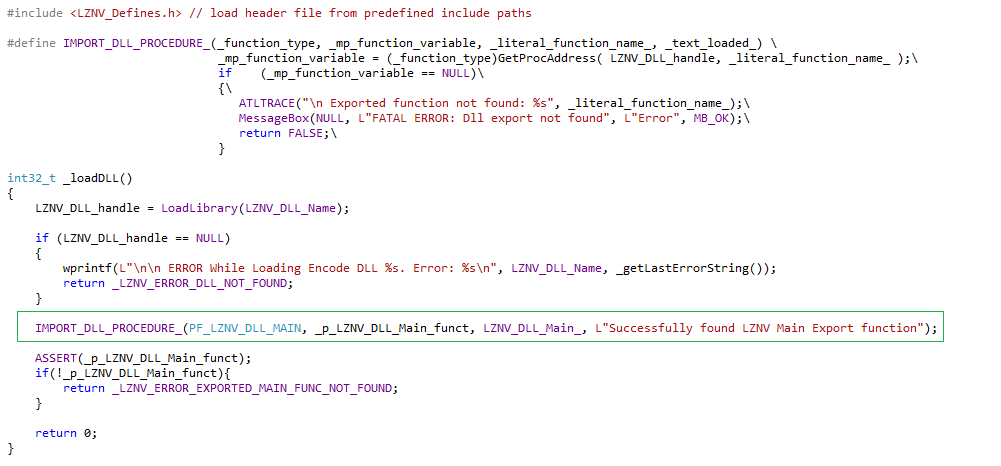The height and width of the screenshot is (466, 1001).
Task: Click the _LZNV_ERROR_EXPORTED_MAIN_FUNC_NOT_FOUND identifier
Action: click(252, 388)
